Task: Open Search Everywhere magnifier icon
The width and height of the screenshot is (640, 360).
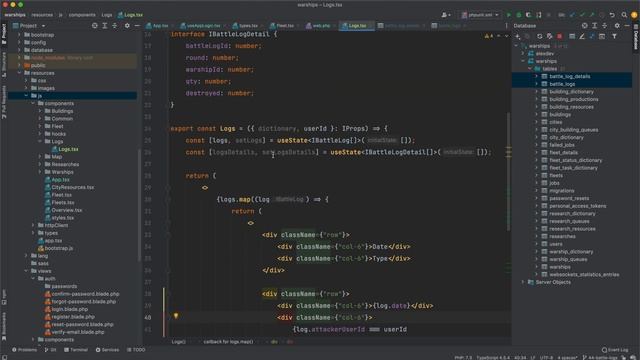Action: click(x=624, y=15)
